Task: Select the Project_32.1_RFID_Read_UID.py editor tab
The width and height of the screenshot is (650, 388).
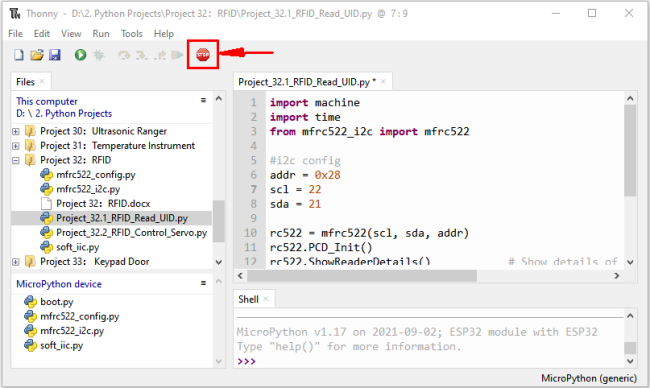Action: coord(307,82)
